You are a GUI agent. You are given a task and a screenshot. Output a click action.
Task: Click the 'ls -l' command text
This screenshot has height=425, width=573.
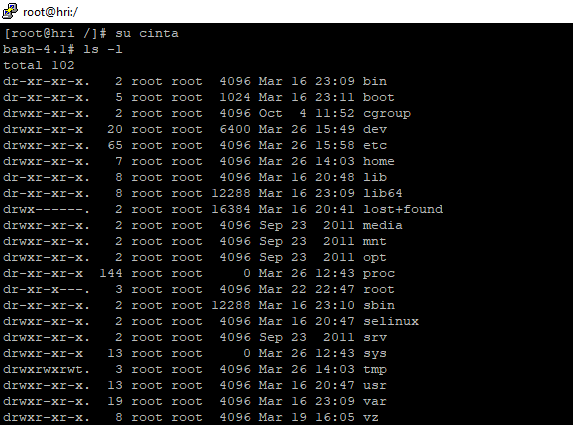[103, 49]
